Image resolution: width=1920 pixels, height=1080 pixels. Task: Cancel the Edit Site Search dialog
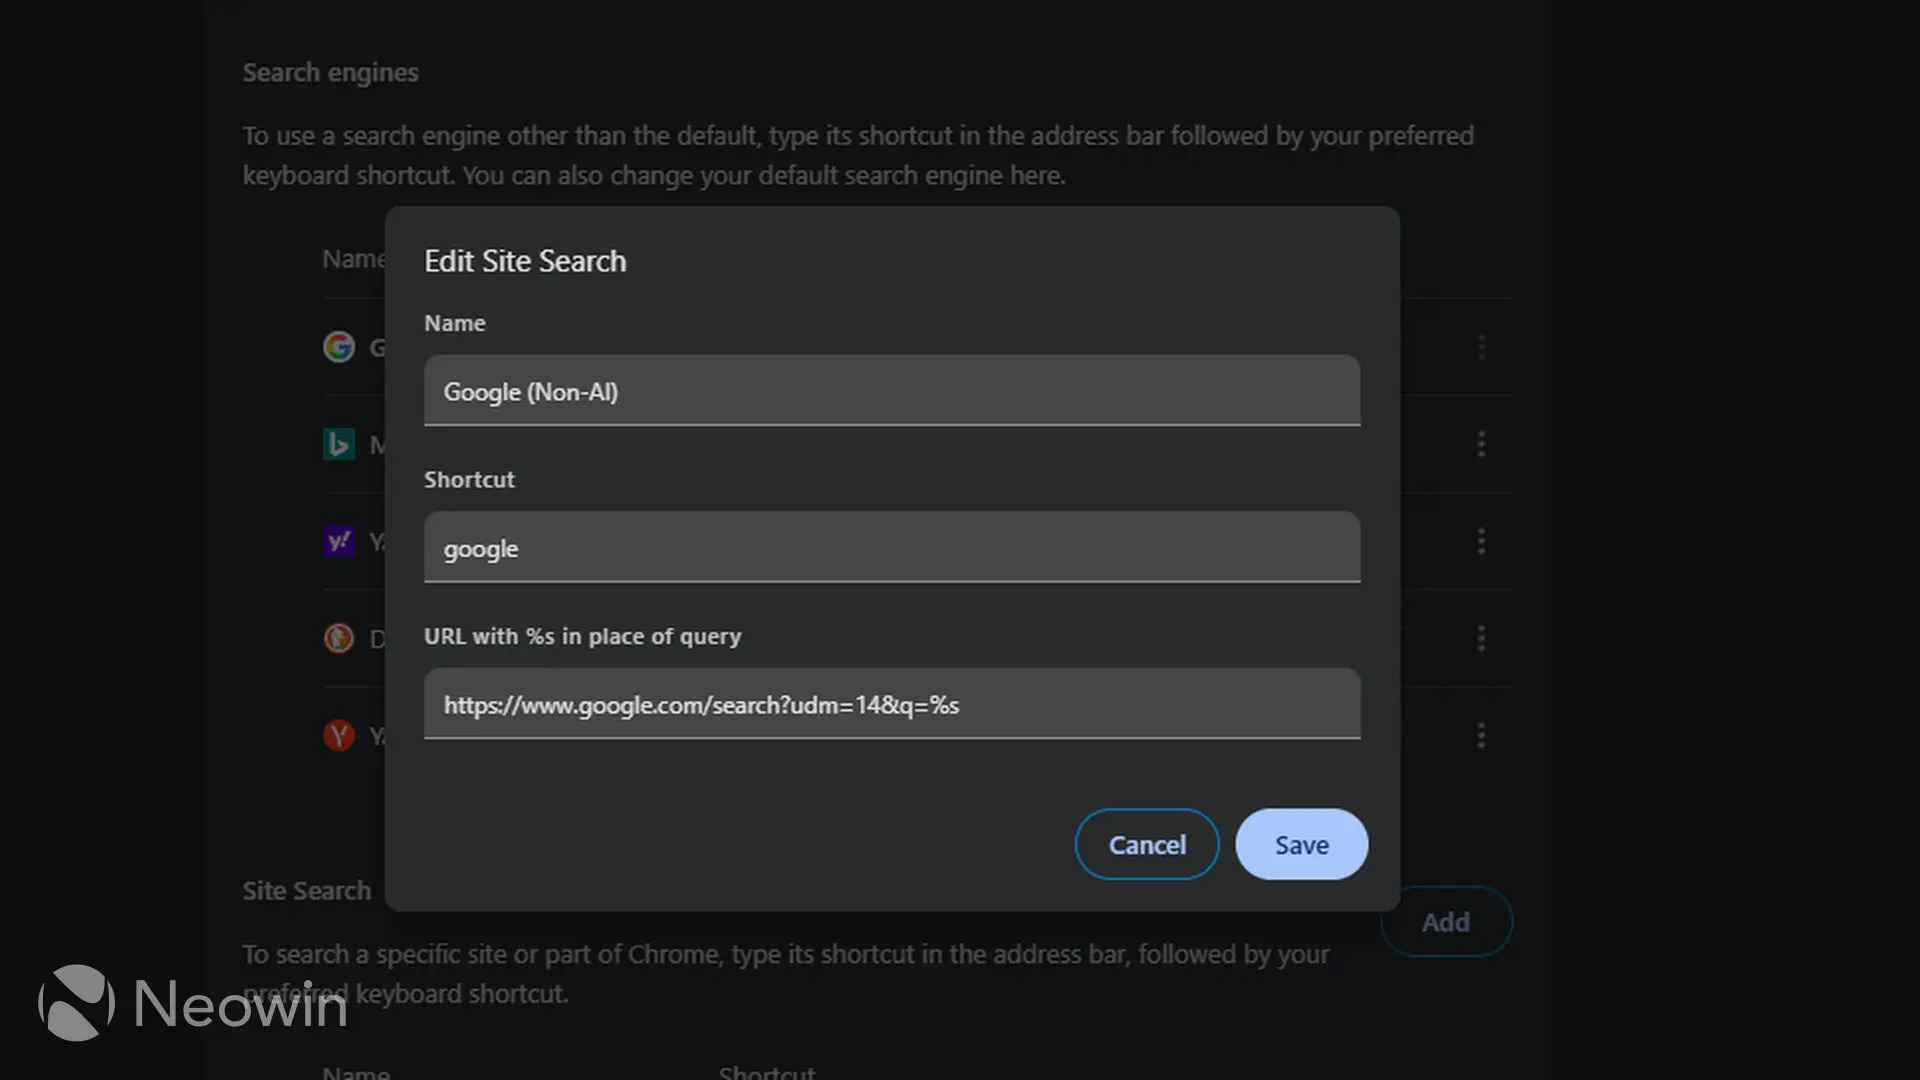pos(1147,845)
